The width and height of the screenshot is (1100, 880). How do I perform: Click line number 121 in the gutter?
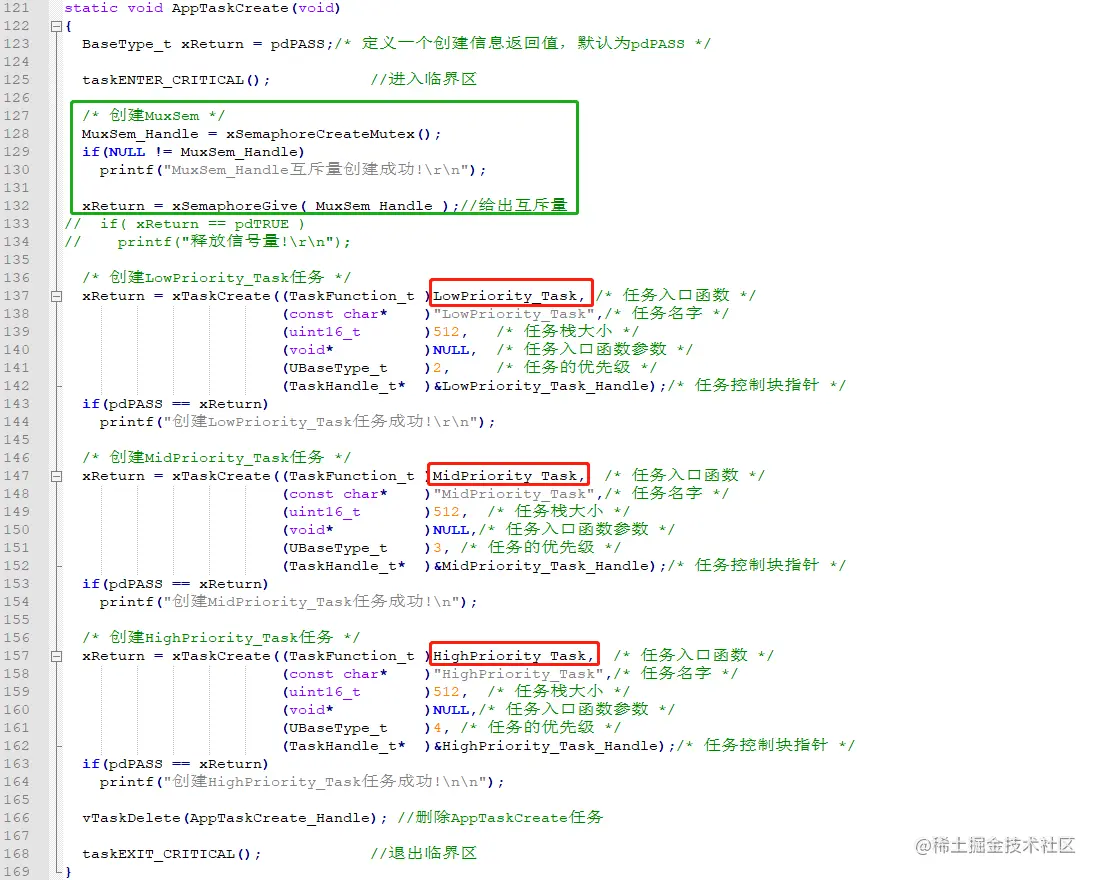(x=16, y=8)
